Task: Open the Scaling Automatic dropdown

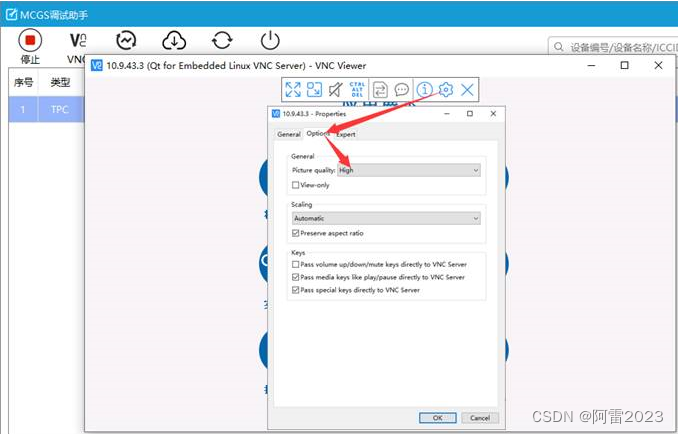Action: pos(386,218)
